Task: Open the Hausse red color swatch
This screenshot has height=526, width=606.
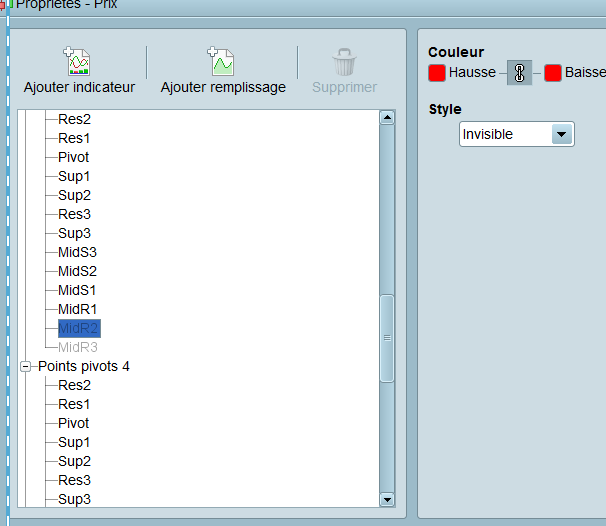Action: coord(437,73)
